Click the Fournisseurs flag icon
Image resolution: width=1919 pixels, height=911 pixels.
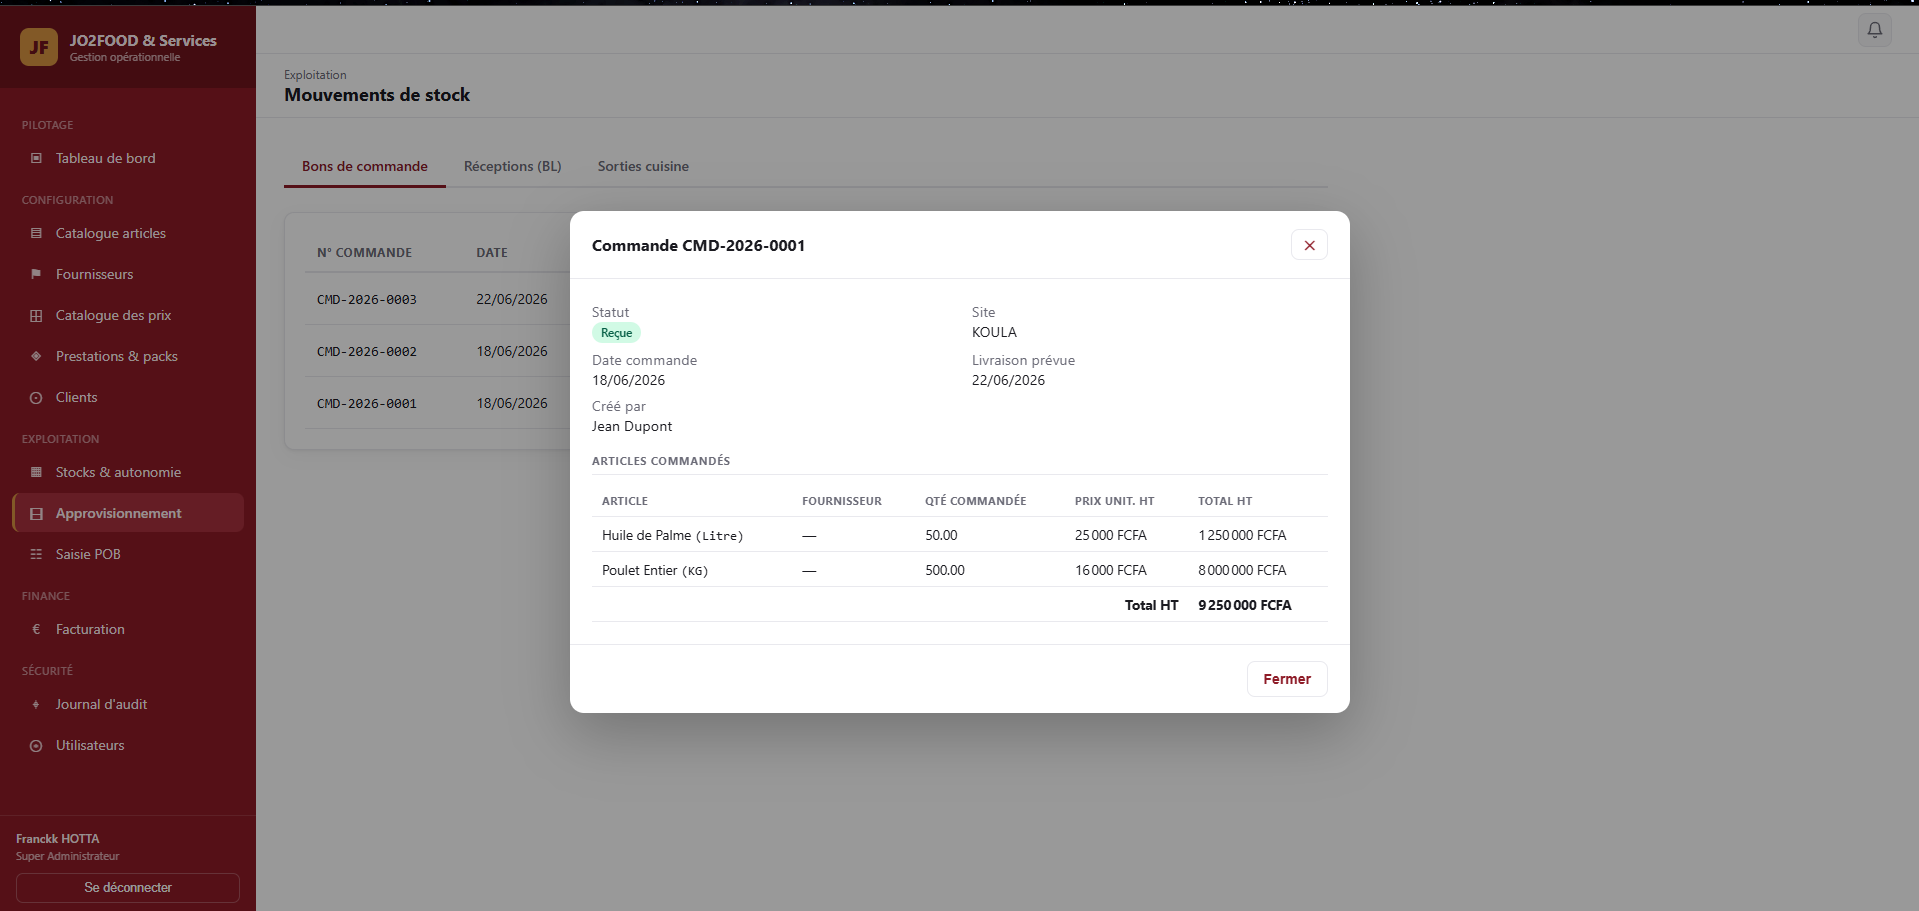pyautogui.click(x=36, y=274)
